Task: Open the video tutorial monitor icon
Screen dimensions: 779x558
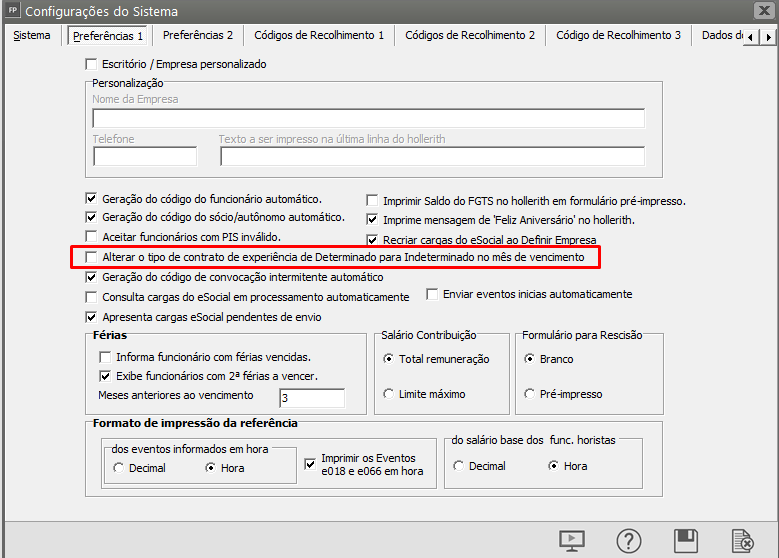Action: click(571, 541)
